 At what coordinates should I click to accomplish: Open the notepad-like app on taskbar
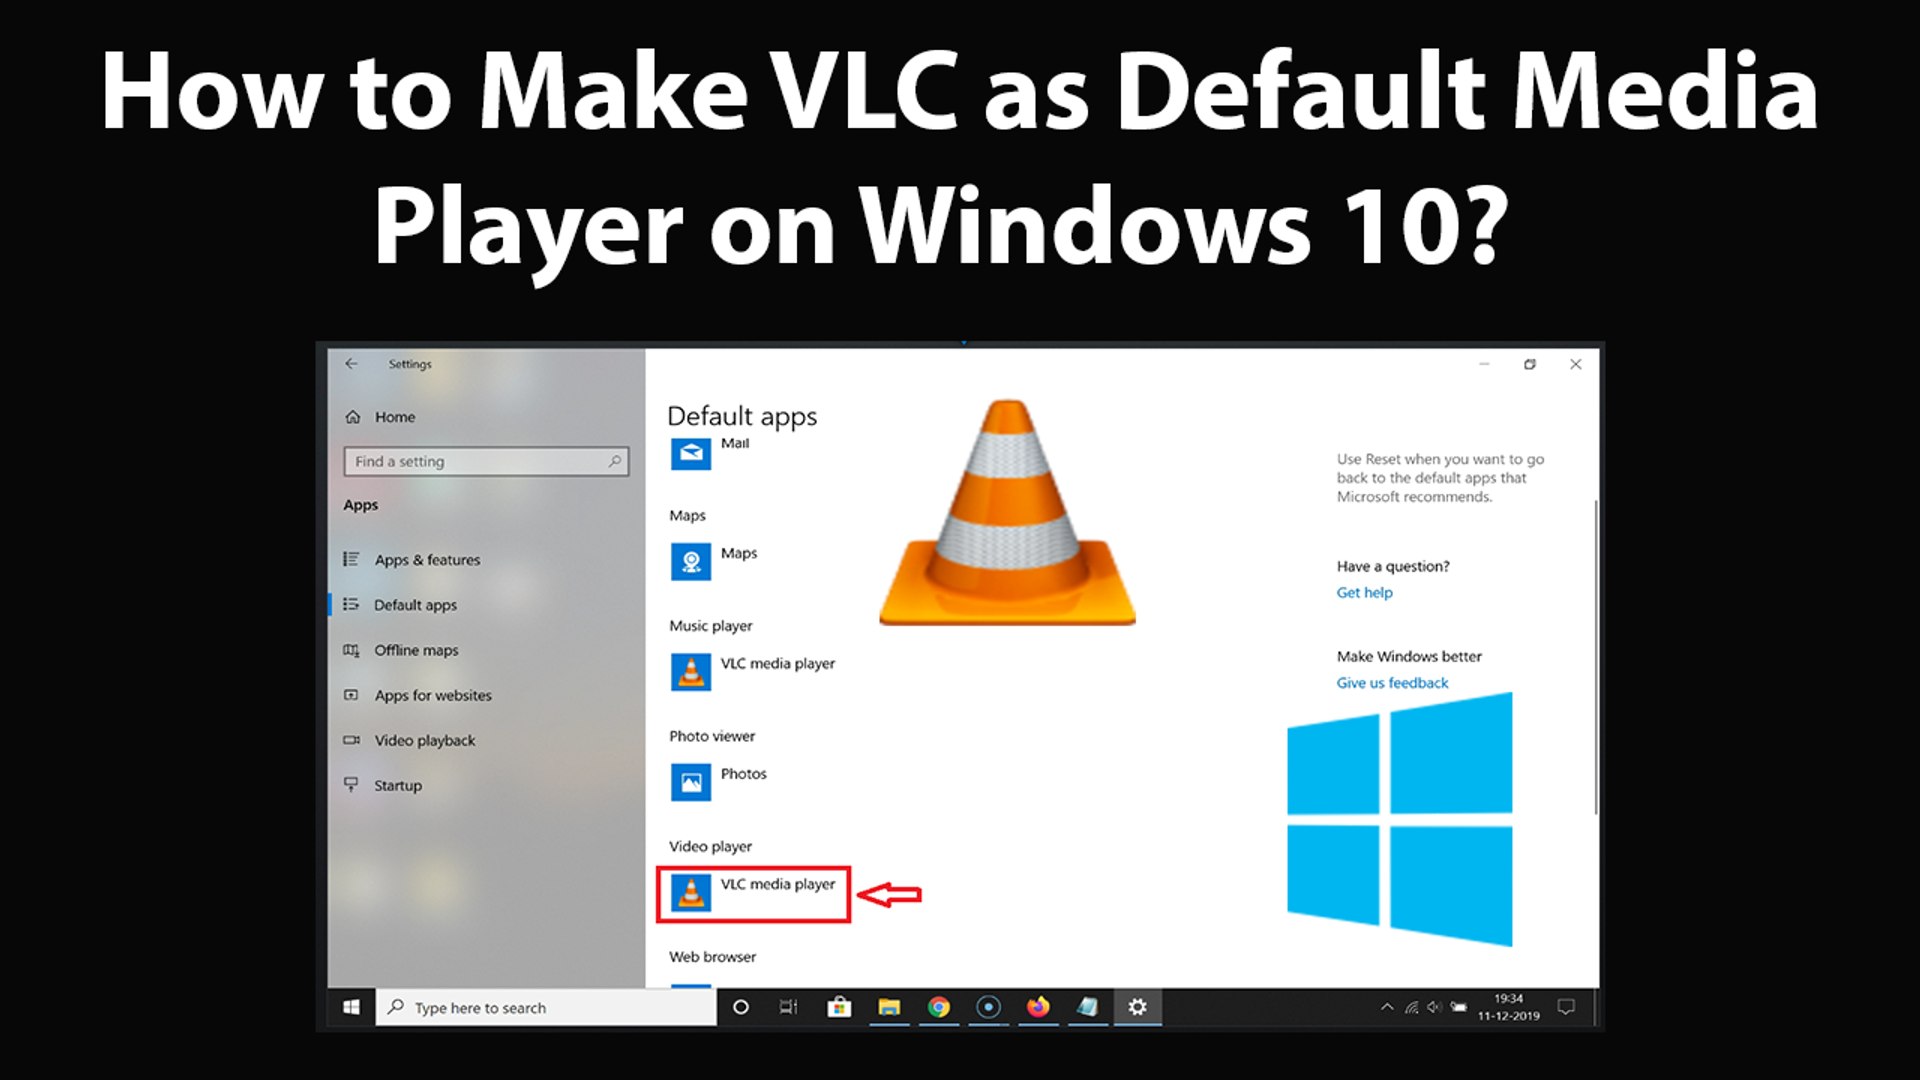(1087, 1007)
